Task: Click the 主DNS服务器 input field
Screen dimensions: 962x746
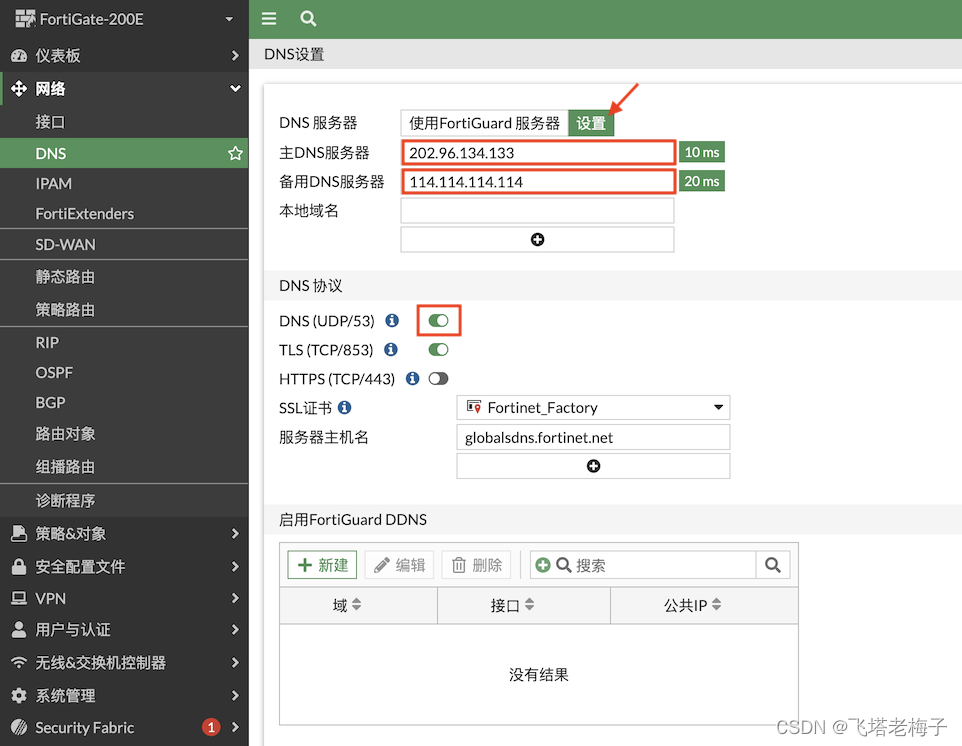Action: tap(539, 152)
